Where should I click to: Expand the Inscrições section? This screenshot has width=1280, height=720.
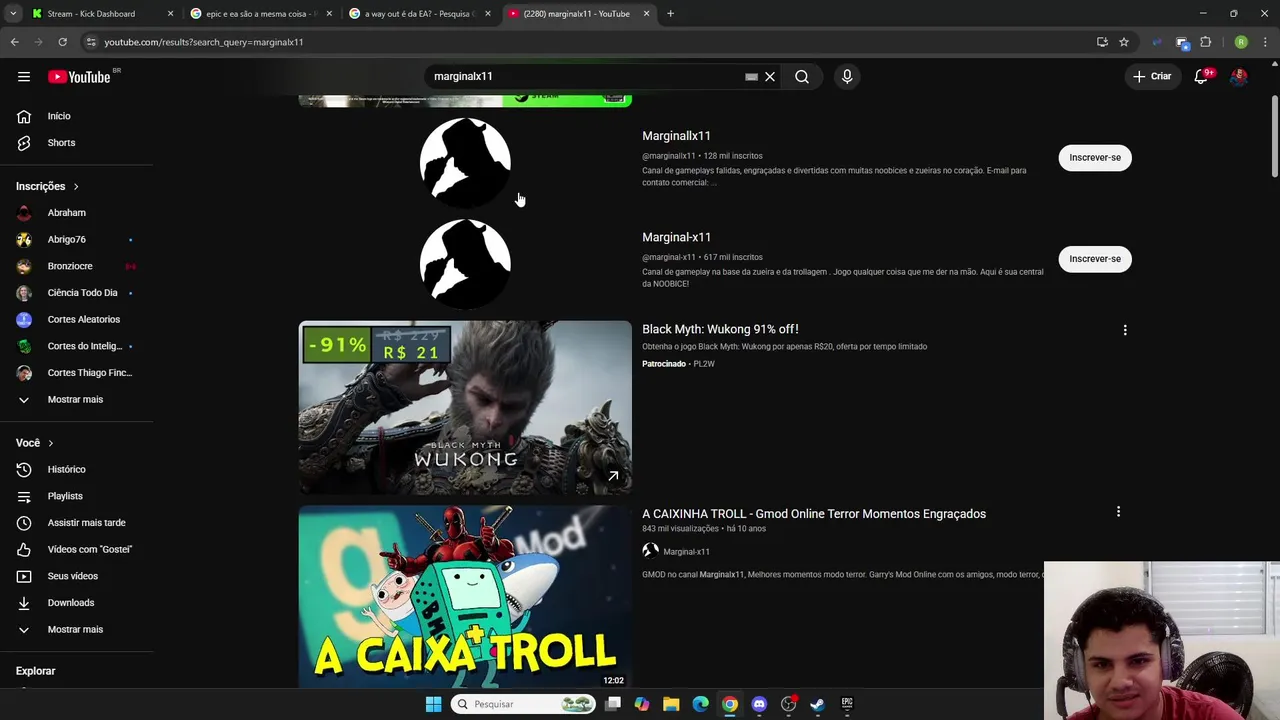pyautogui.click(x=47, y=186)
